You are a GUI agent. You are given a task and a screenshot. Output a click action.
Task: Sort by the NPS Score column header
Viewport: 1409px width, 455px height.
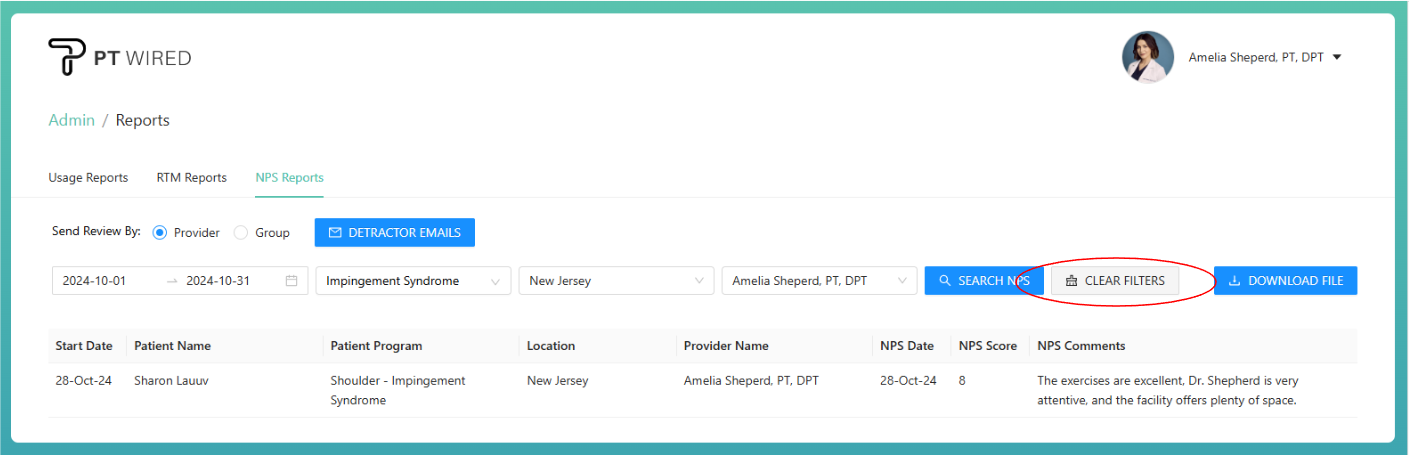point(987,346)
